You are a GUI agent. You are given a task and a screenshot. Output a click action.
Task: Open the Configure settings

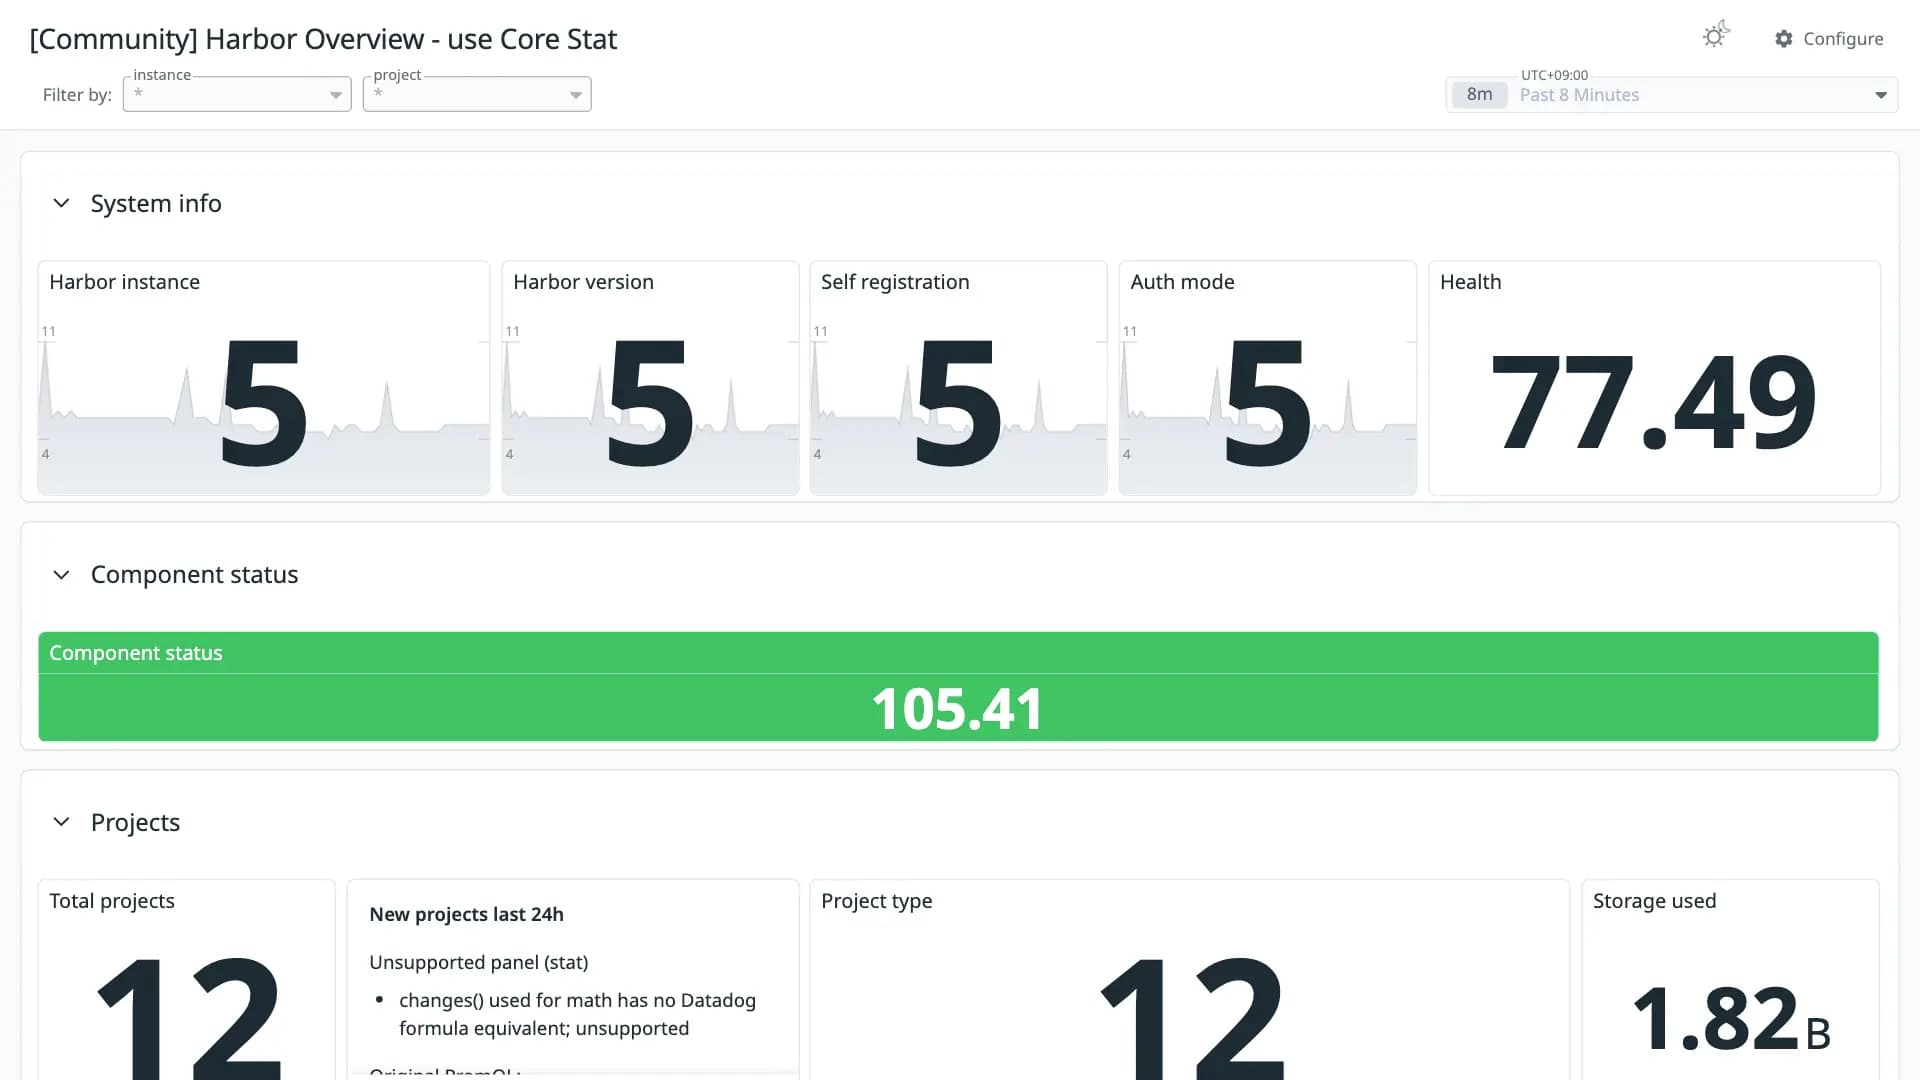click(1829, 39)
